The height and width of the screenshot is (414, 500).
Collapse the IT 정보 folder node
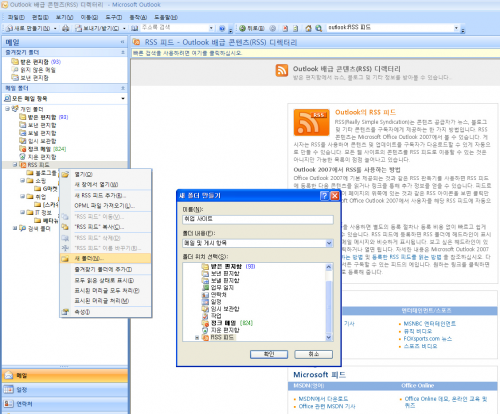coord(22,212)
